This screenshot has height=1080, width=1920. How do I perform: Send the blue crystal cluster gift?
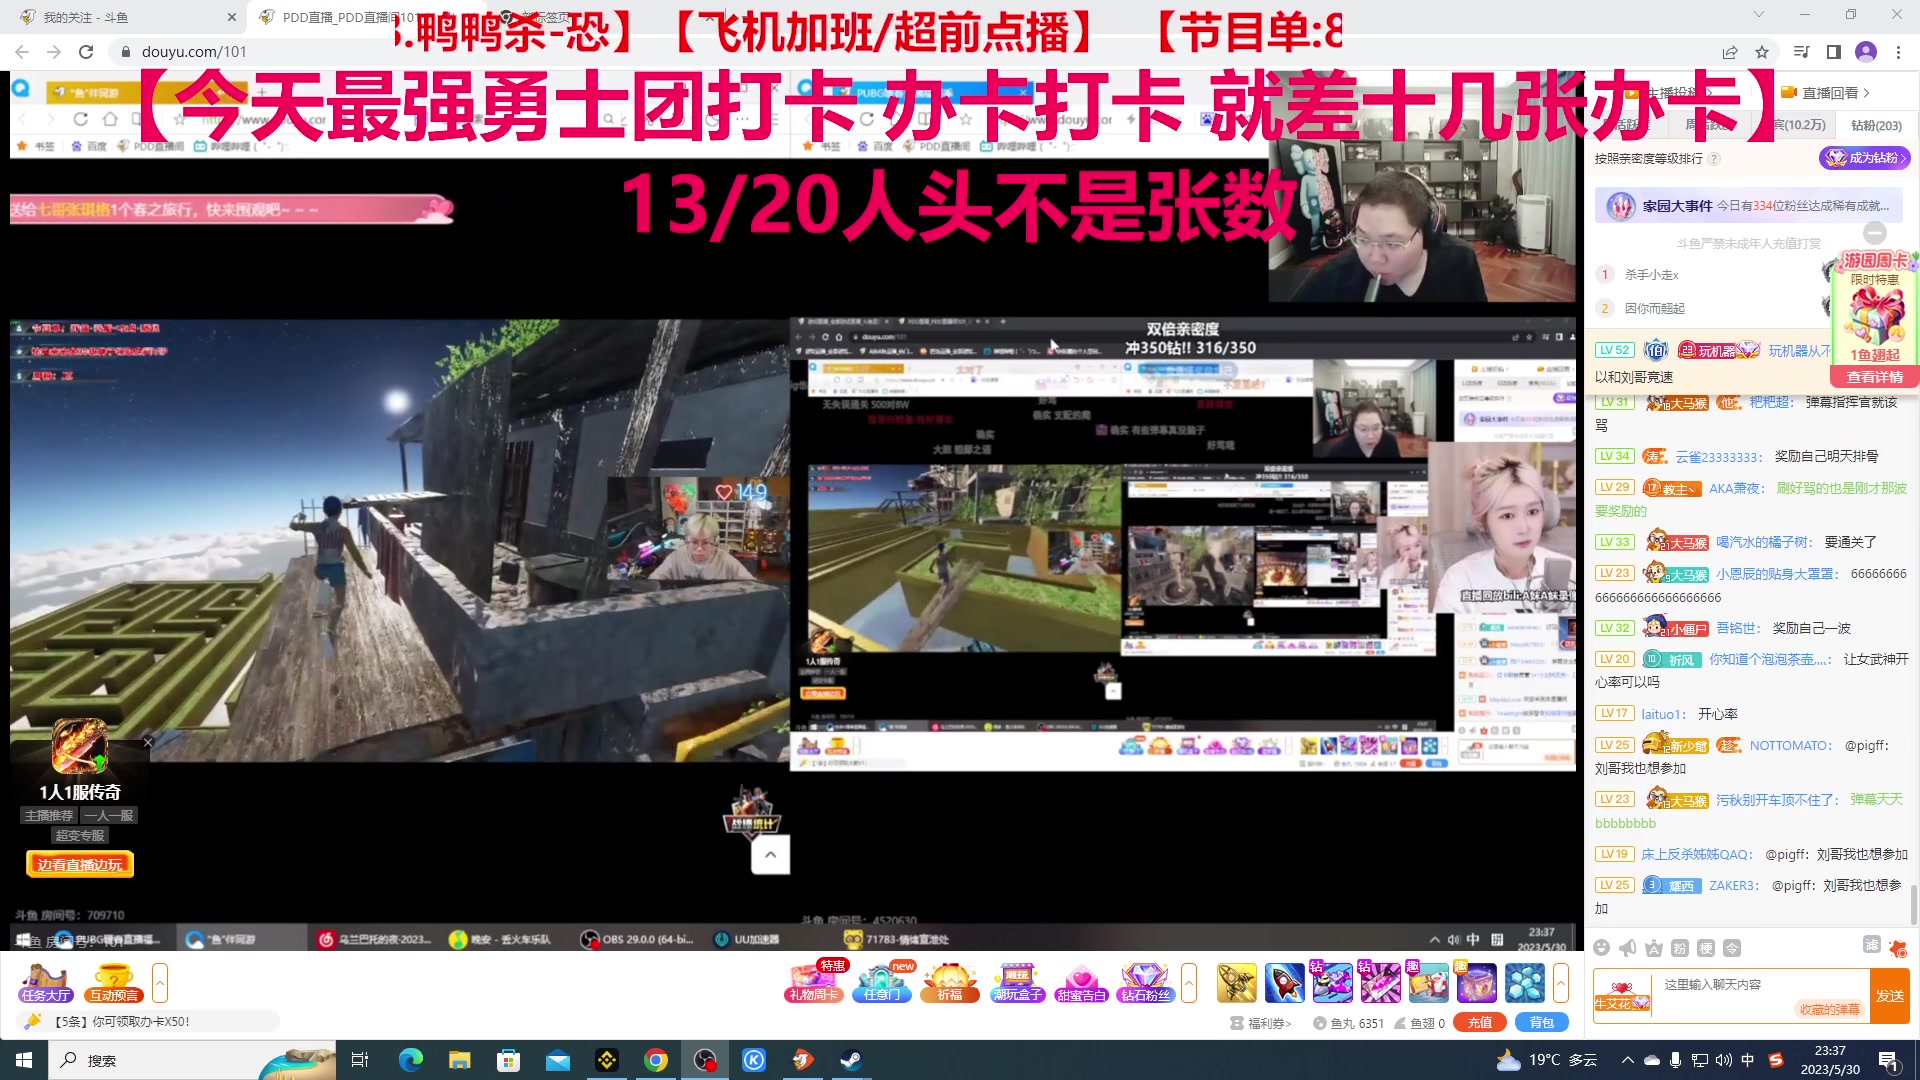coord(1525,983)
